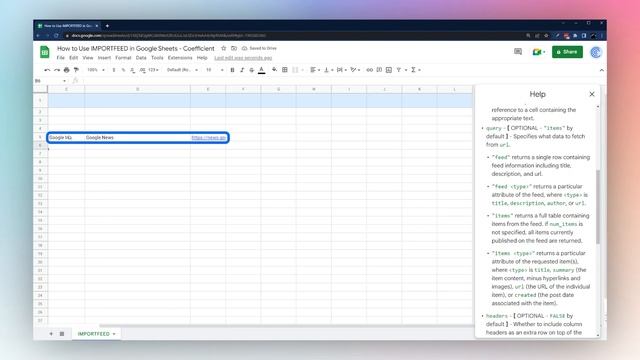Open text wrapping options
The height and width of the screenshot is (360, 640).
(x=342, y=70)
